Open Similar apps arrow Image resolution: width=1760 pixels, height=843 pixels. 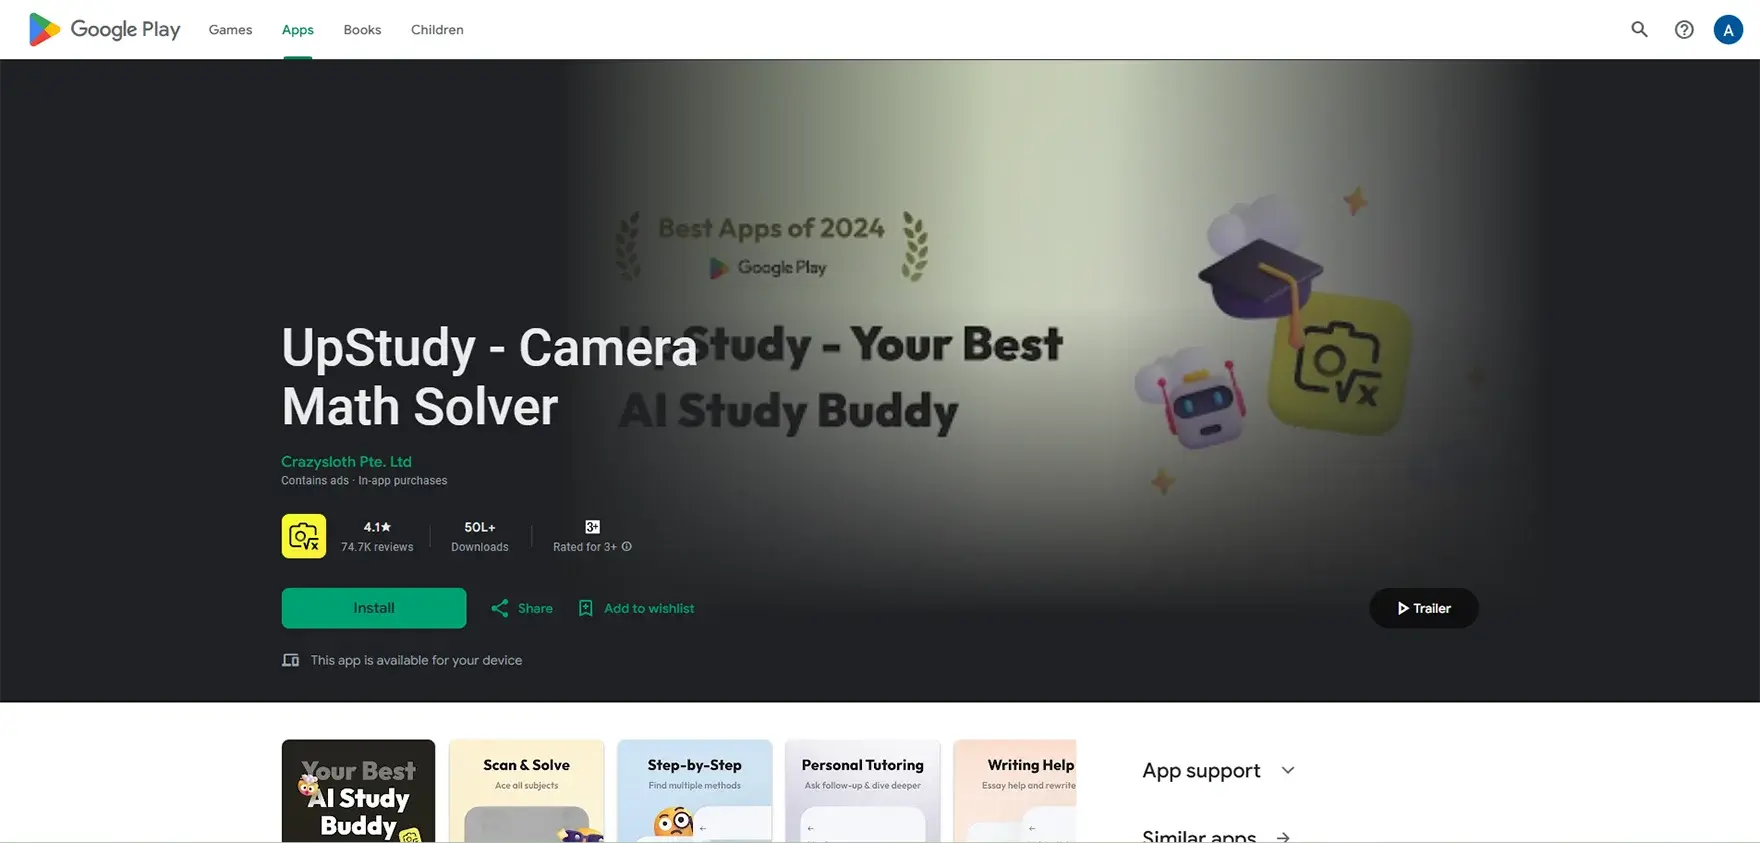(1283, 837)
